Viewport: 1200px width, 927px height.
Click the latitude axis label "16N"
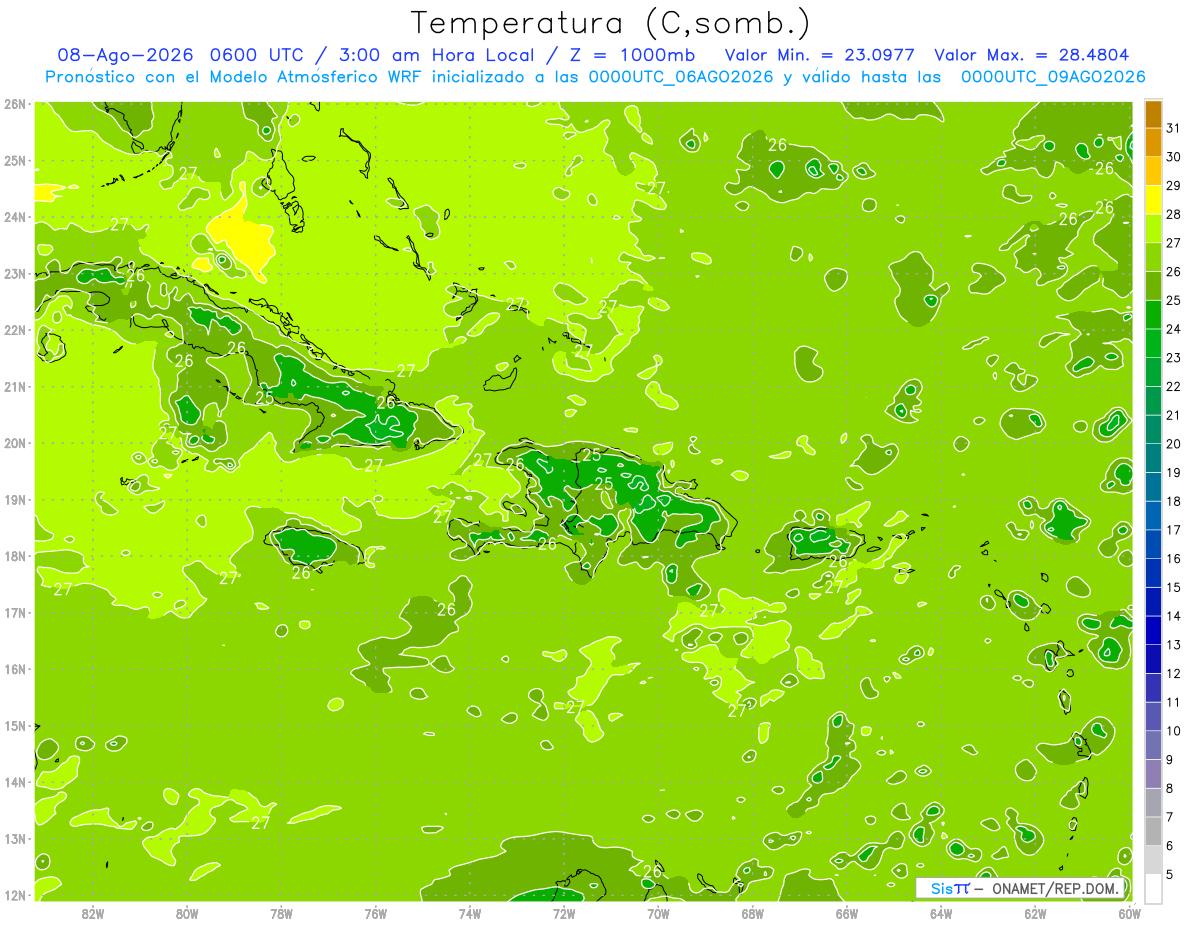[15, 669]
